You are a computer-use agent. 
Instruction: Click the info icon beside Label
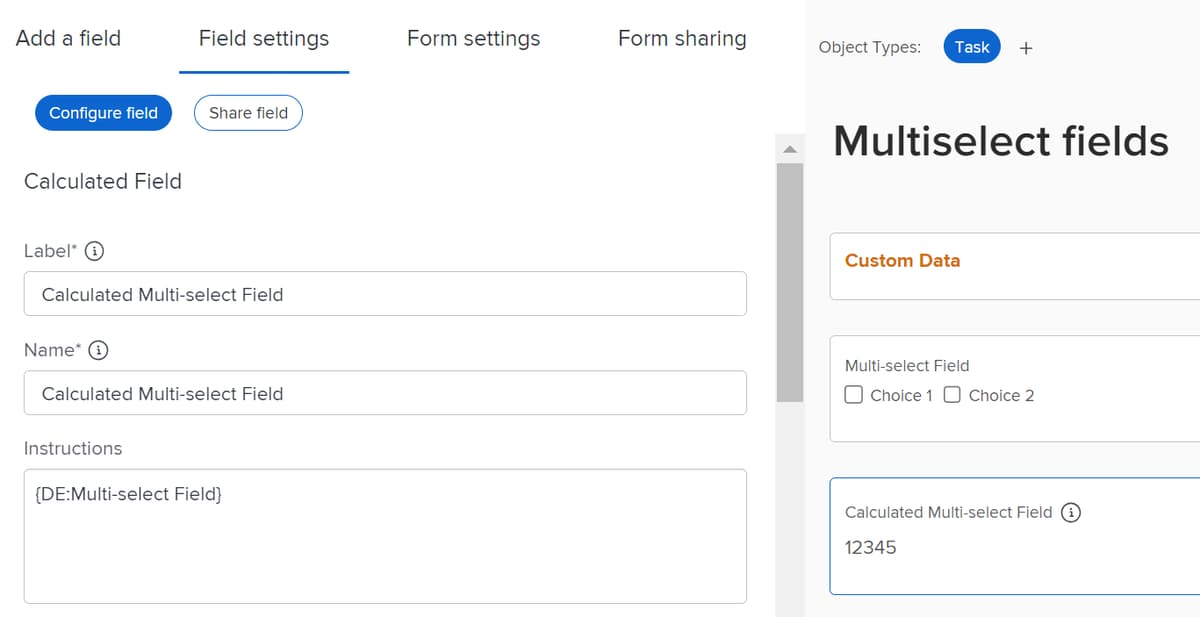pyautogui.click(x=94, y=251)
